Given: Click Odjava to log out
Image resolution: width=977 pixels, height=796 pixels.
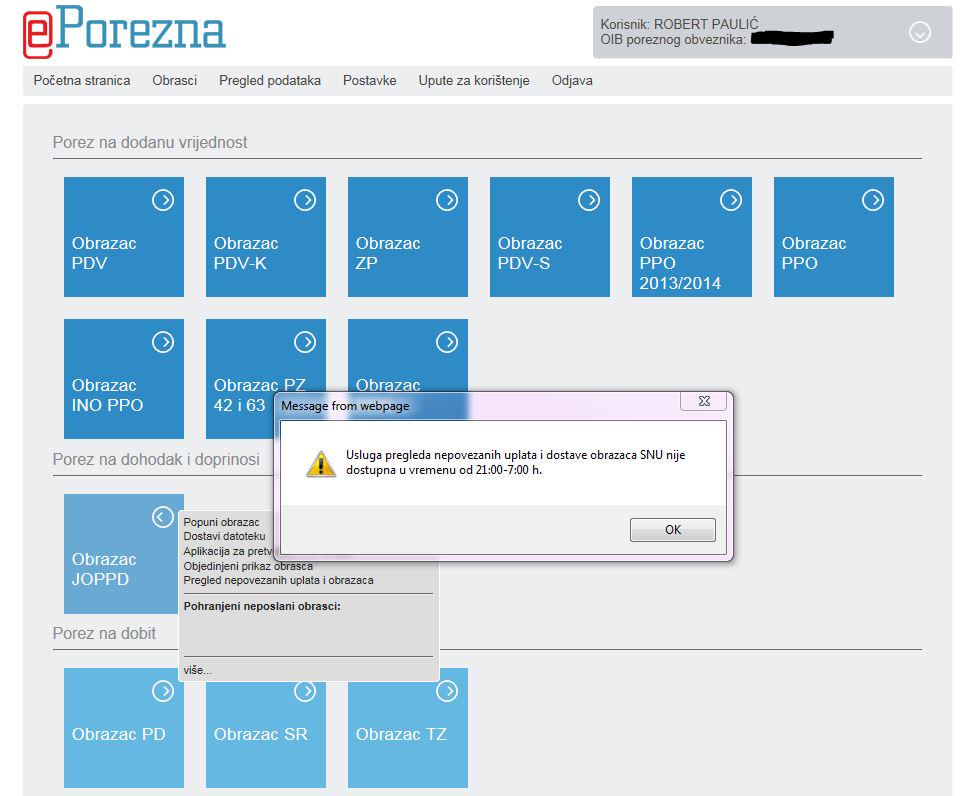Looking at the screenshot, I should pos(572,80).
